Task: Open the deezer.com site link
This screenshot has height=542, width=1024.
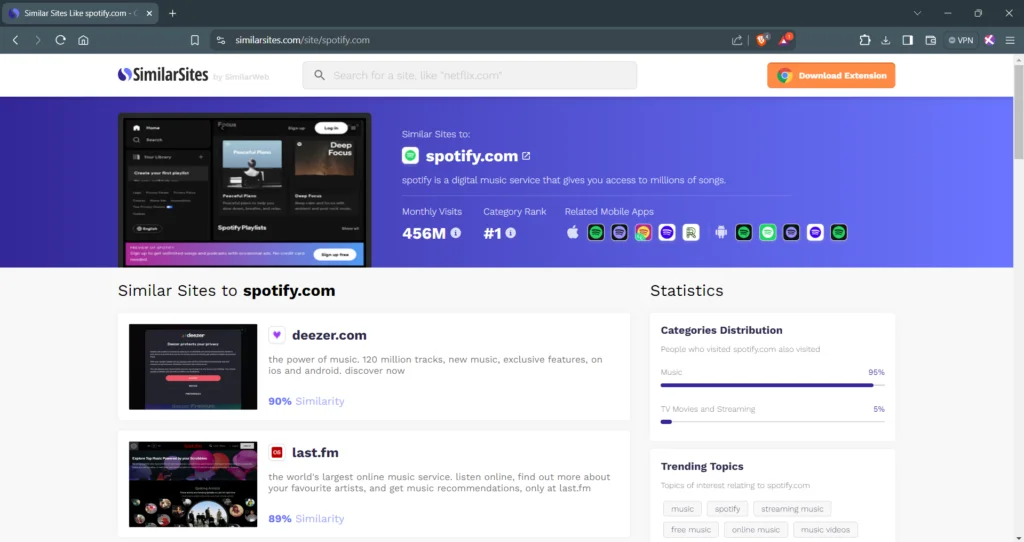Action: pos(329,335)
